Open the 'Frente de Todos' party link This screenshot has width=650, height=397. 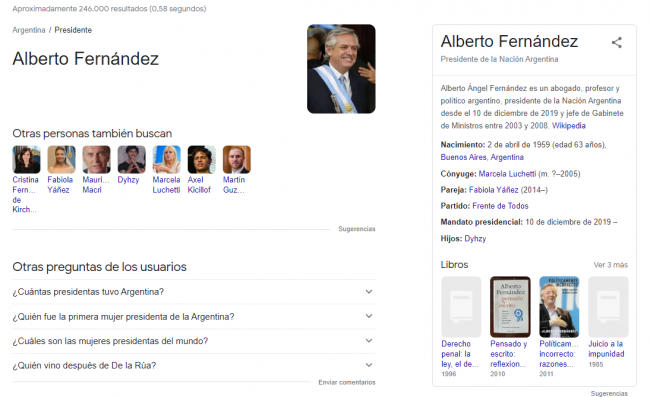coord(500,206)
